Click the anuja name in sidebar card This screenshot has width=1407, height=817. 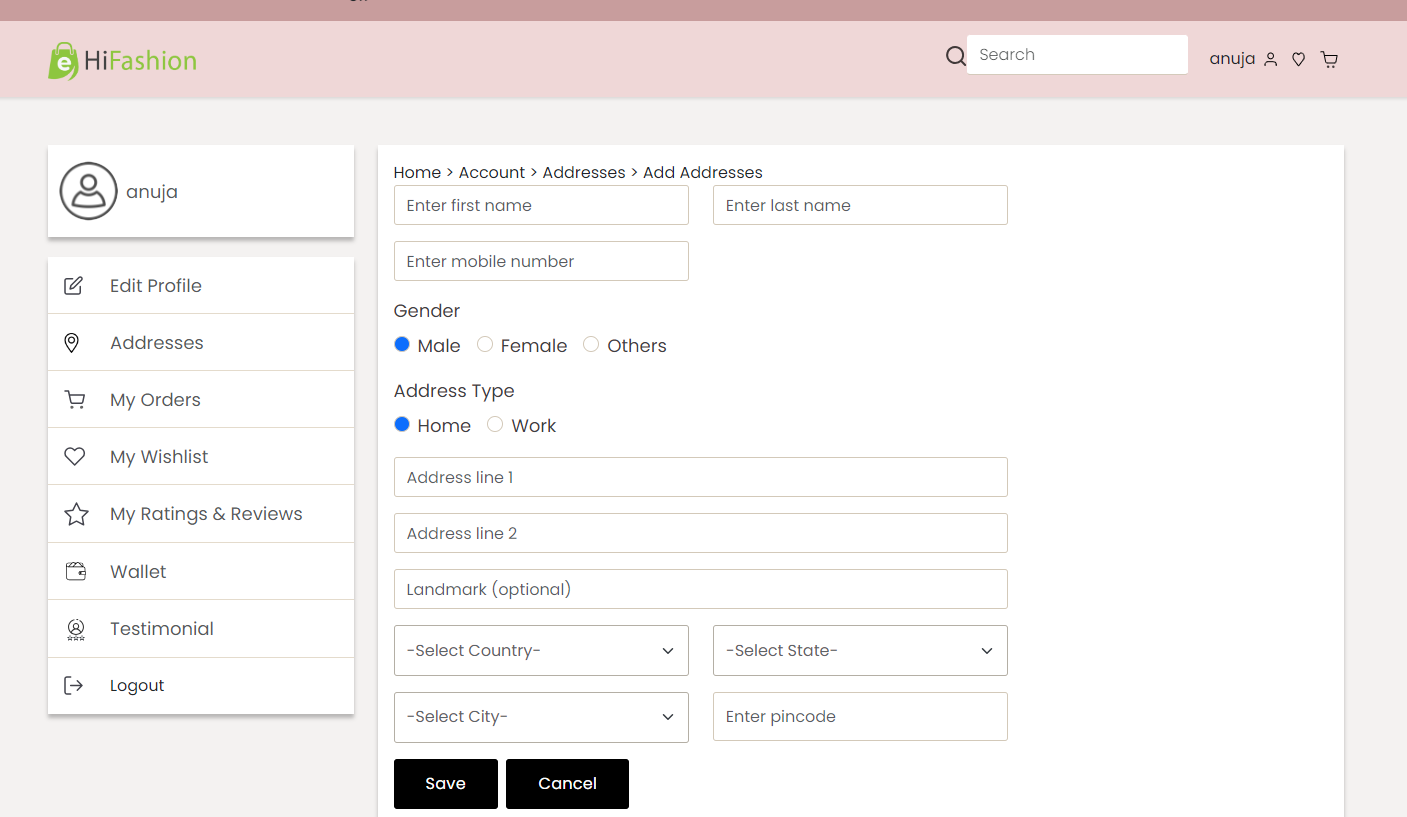tap(152, 192)
